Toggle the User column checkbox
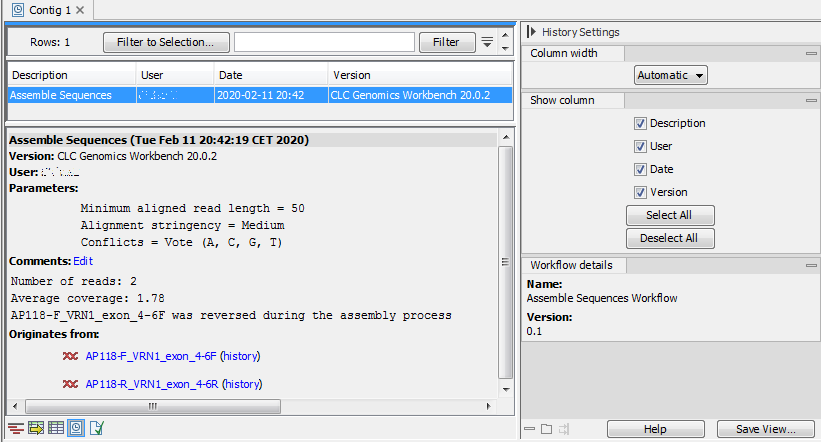This screenshot has width=821, height=442. point(640,146)
